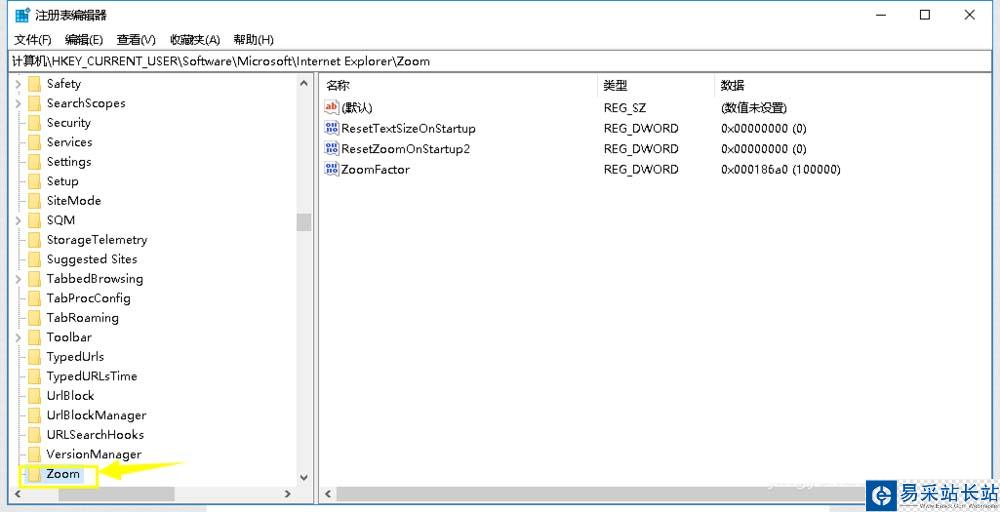
Task: Click the registry path address bar
Action: [500, 62]
